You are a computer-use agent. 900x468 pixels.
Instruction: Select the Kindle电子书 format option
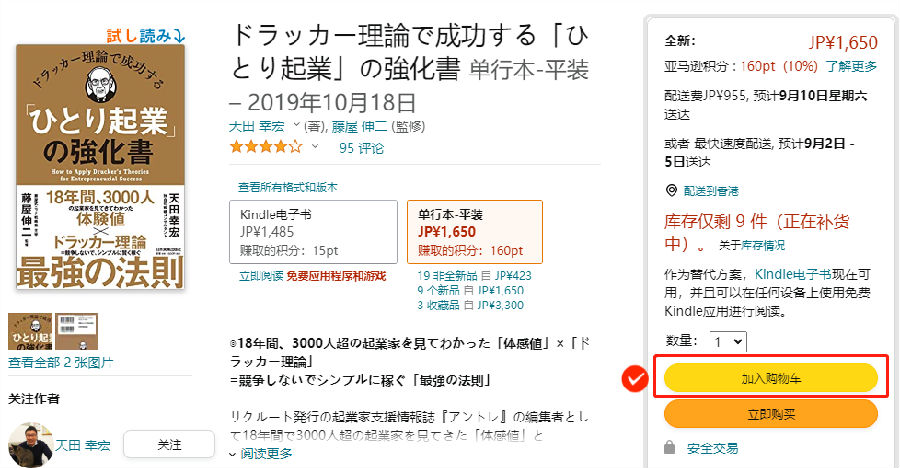pos(312,230)
